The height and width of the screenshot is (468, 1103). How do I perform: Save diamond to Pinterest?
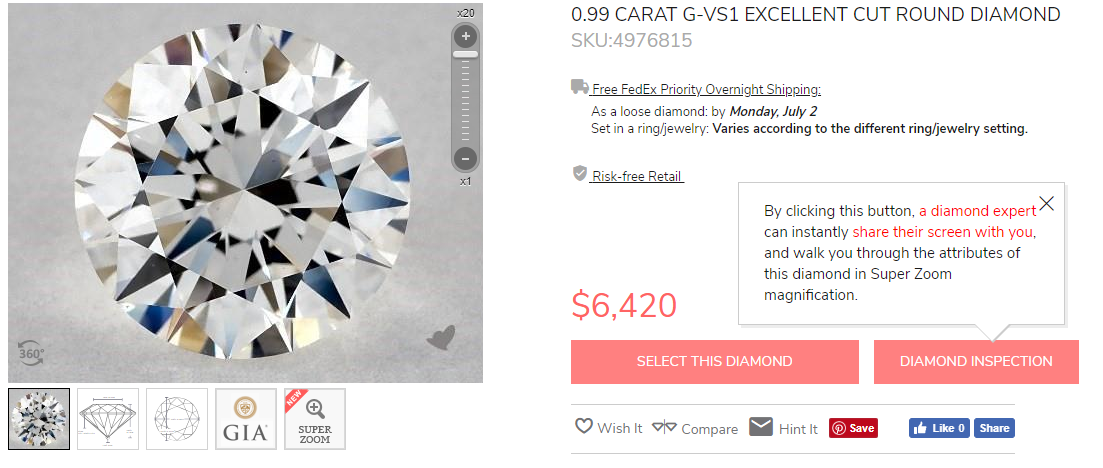tap(853, 428)
